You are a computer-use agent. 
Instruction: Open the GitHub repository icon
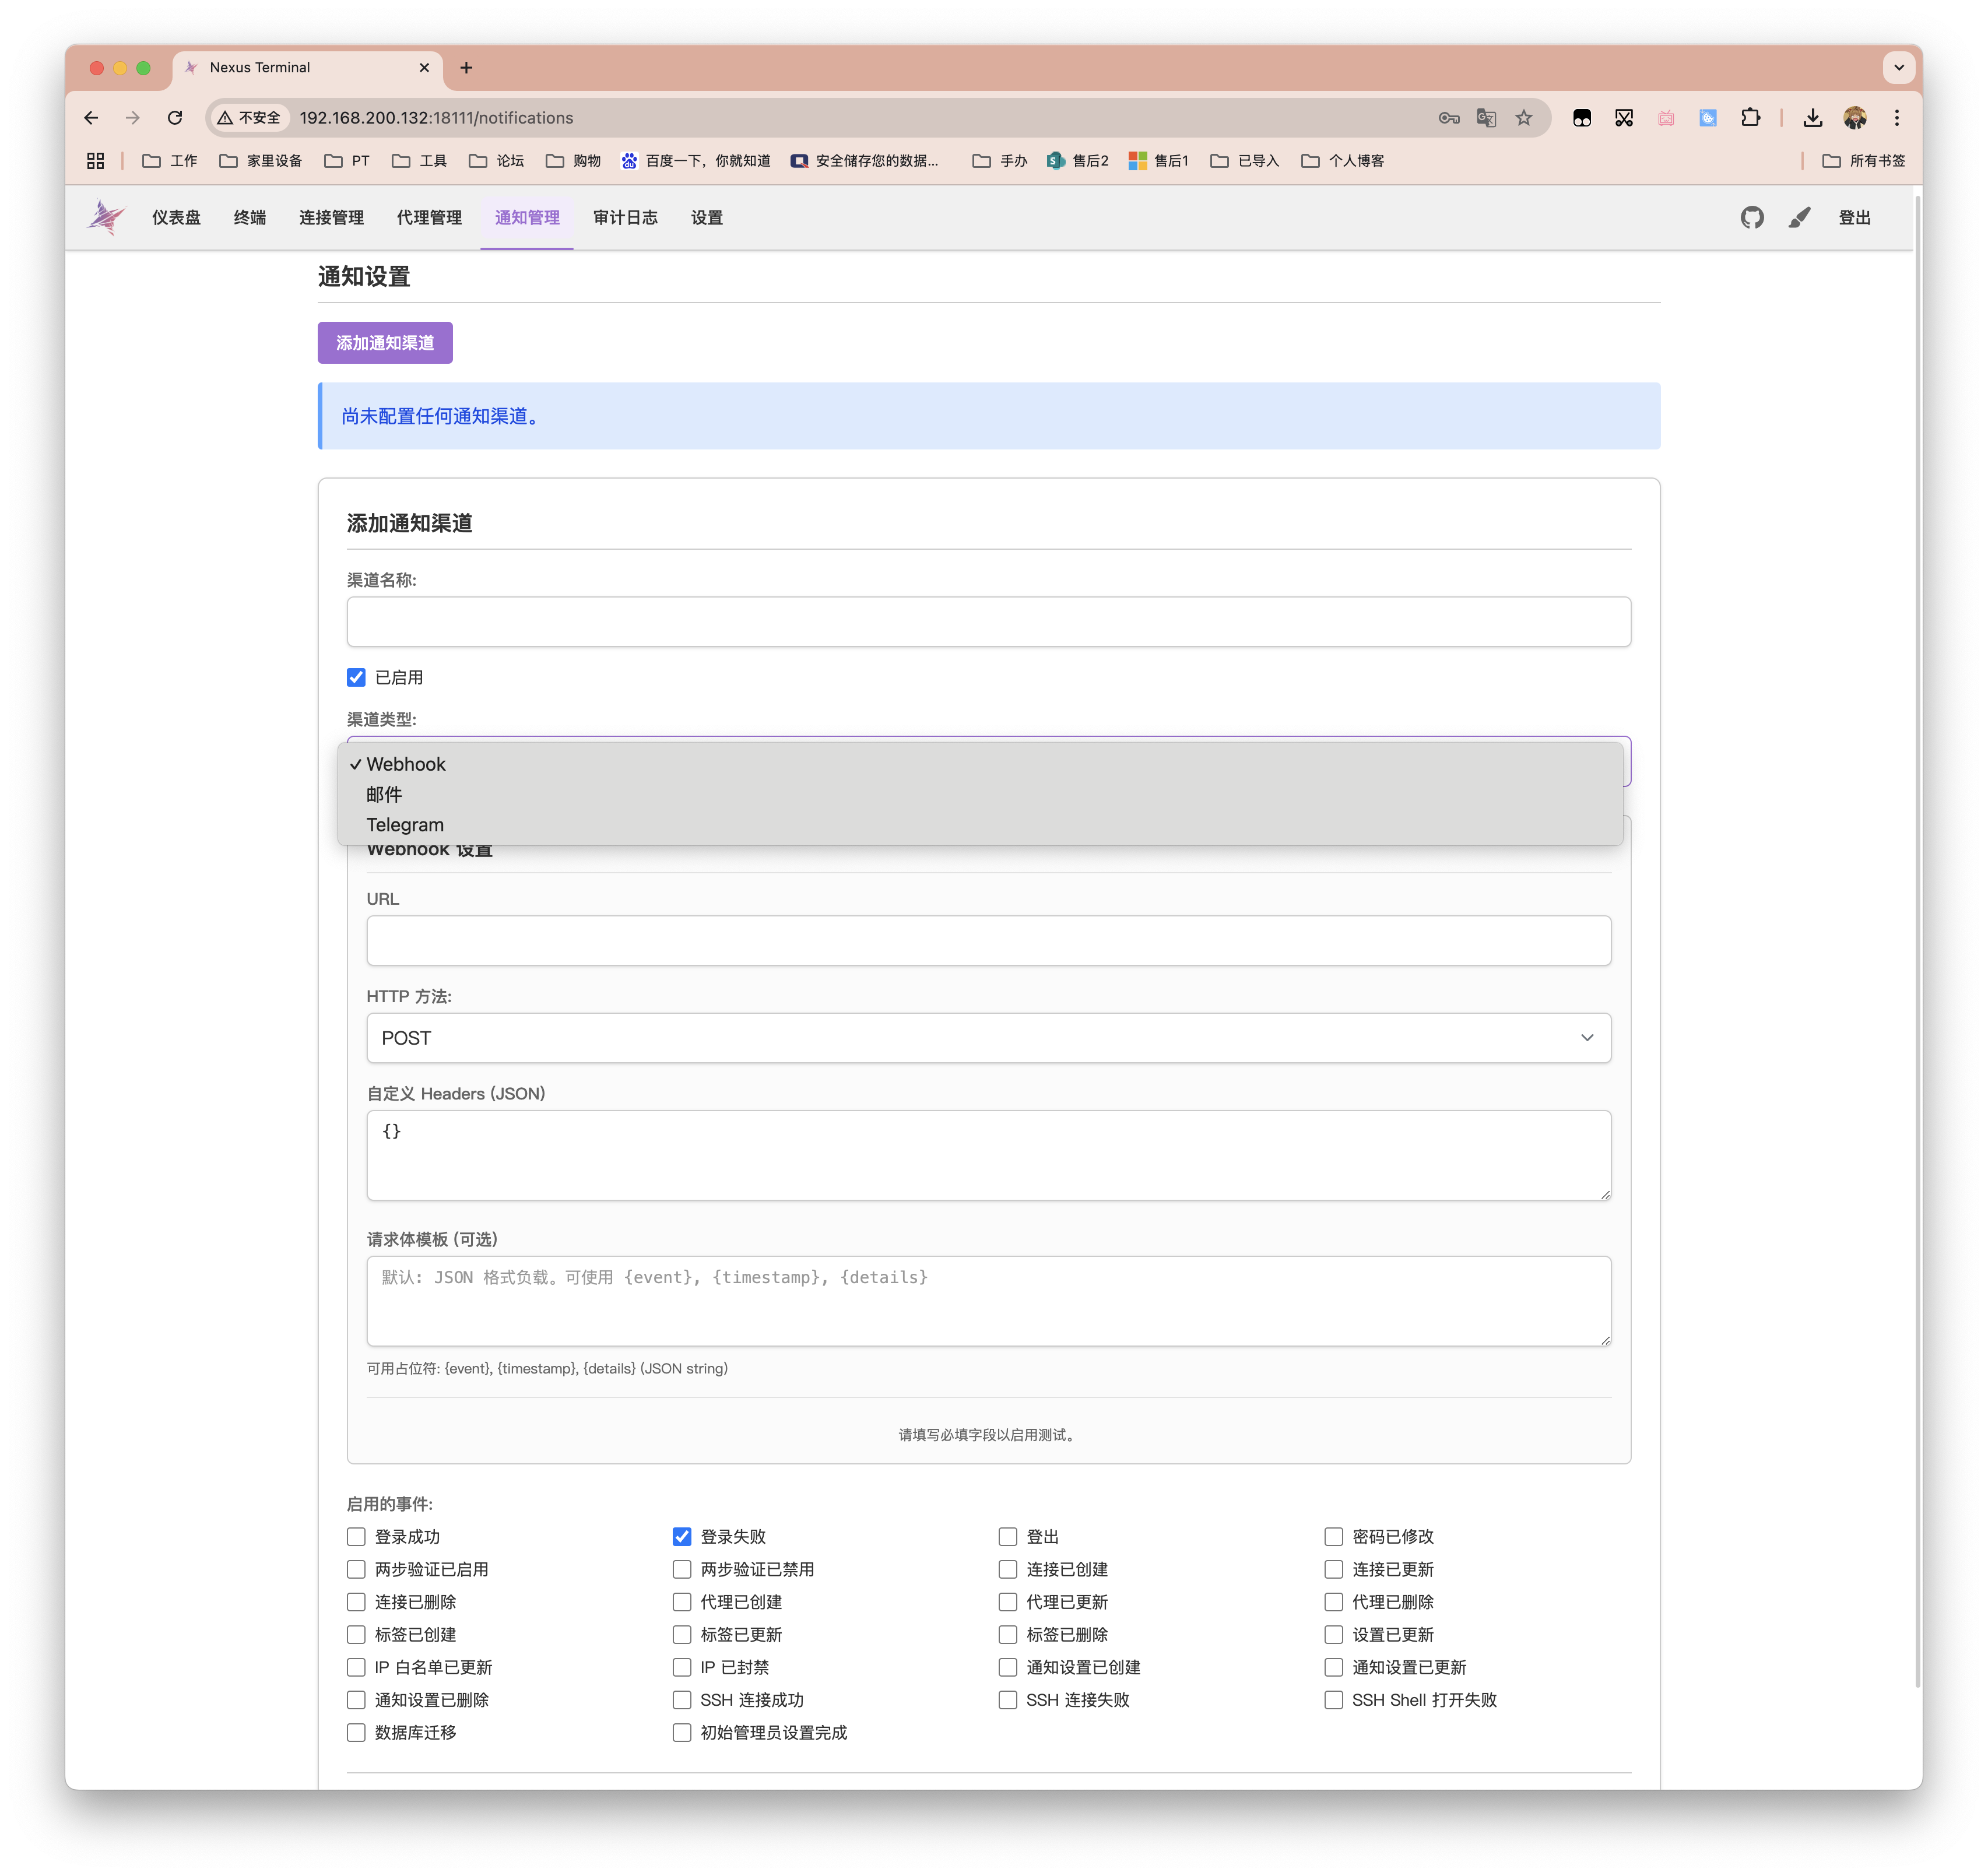point(1751,217)
